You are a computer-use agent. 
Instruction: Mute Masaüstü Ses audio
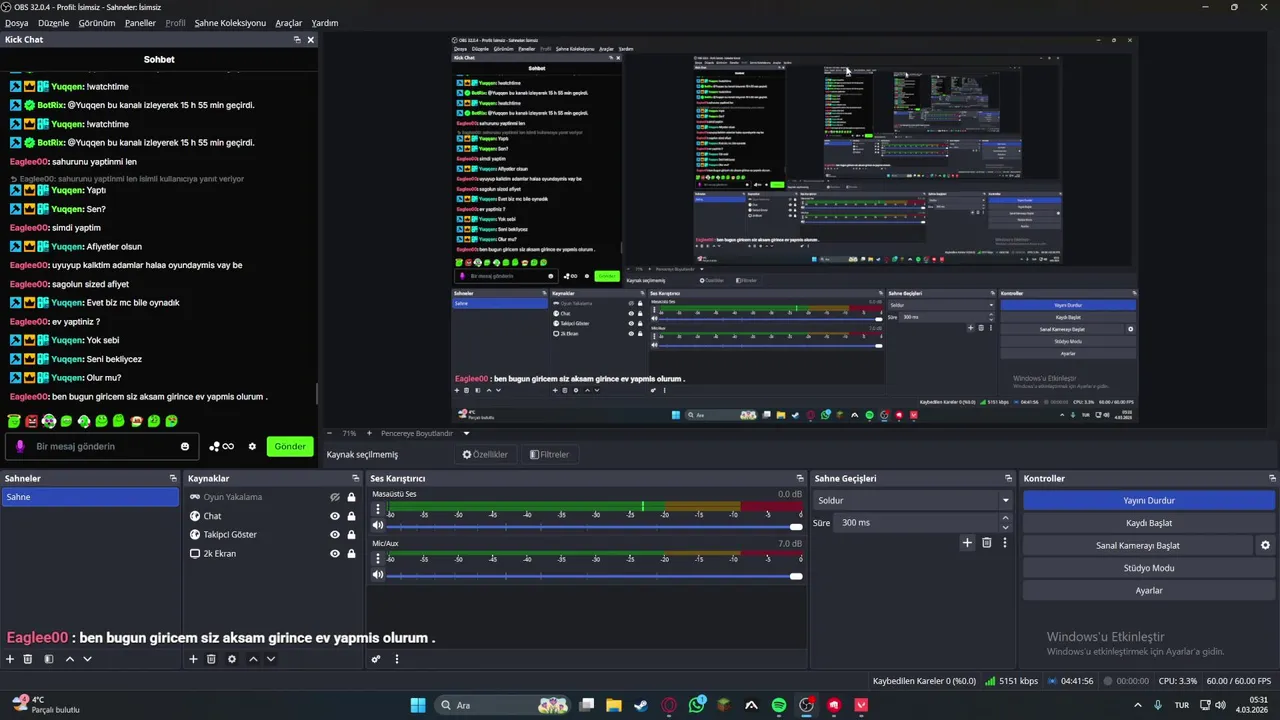click(x=378, y=526)
